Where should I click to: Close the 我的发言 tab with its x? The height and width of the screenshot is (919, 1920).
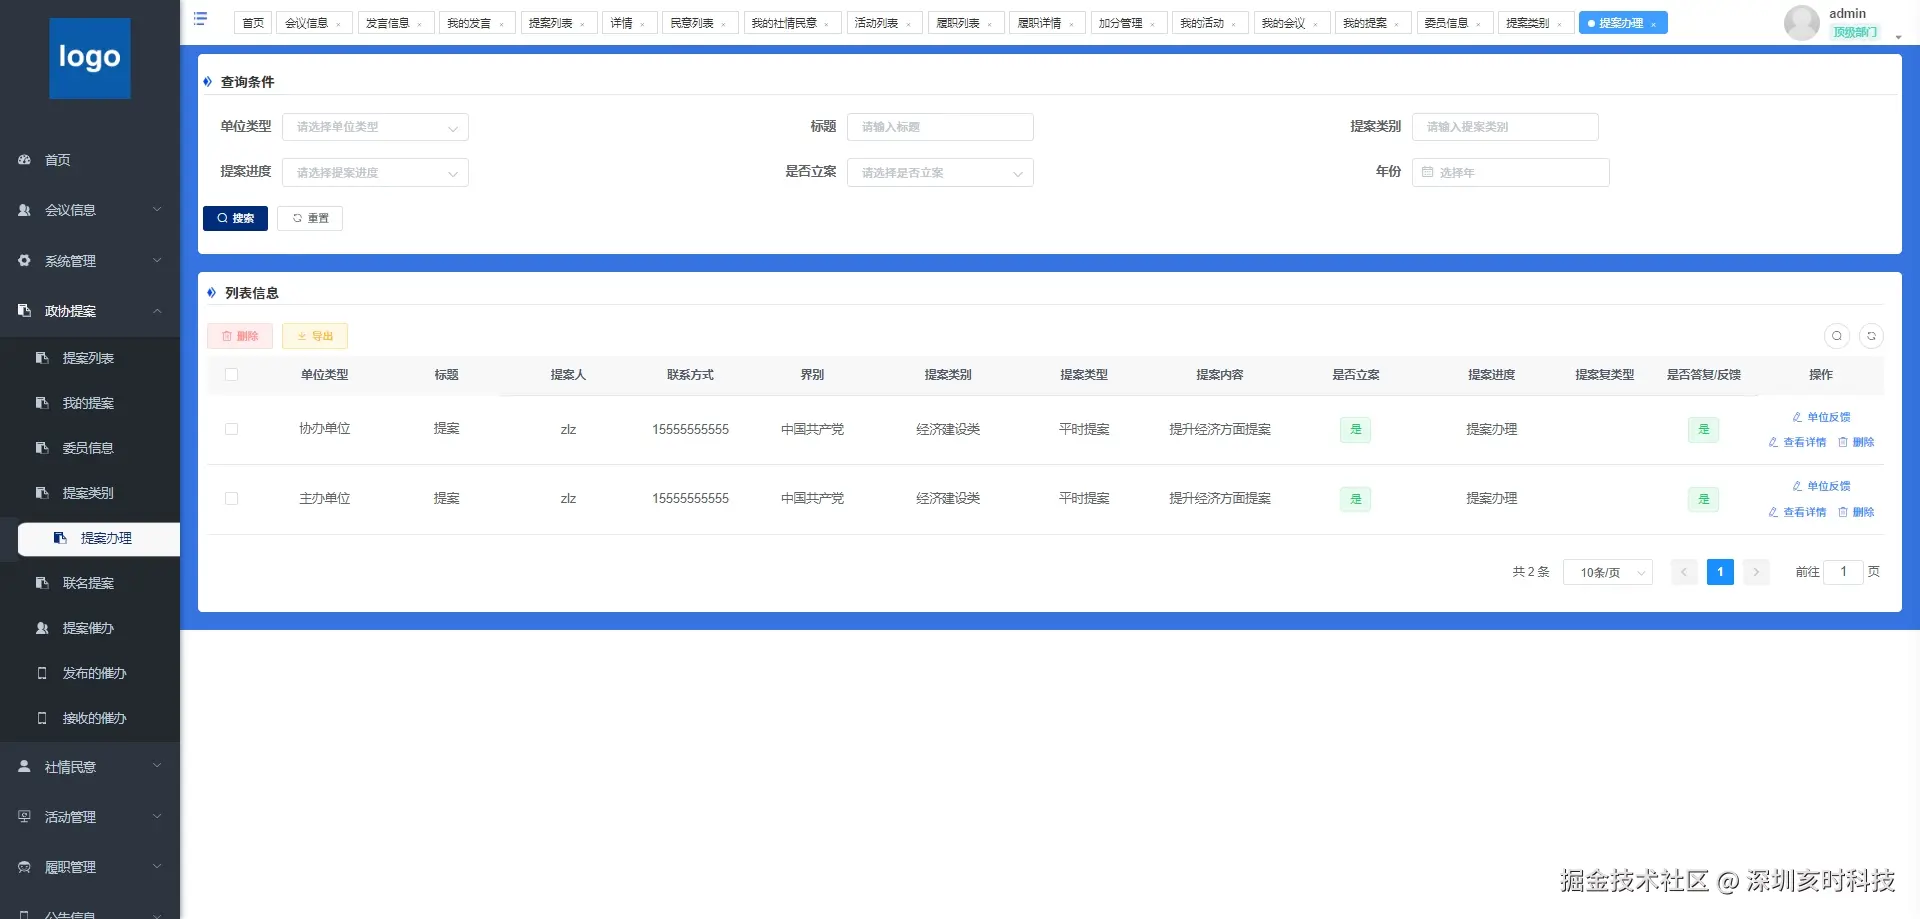pos(501,24)
